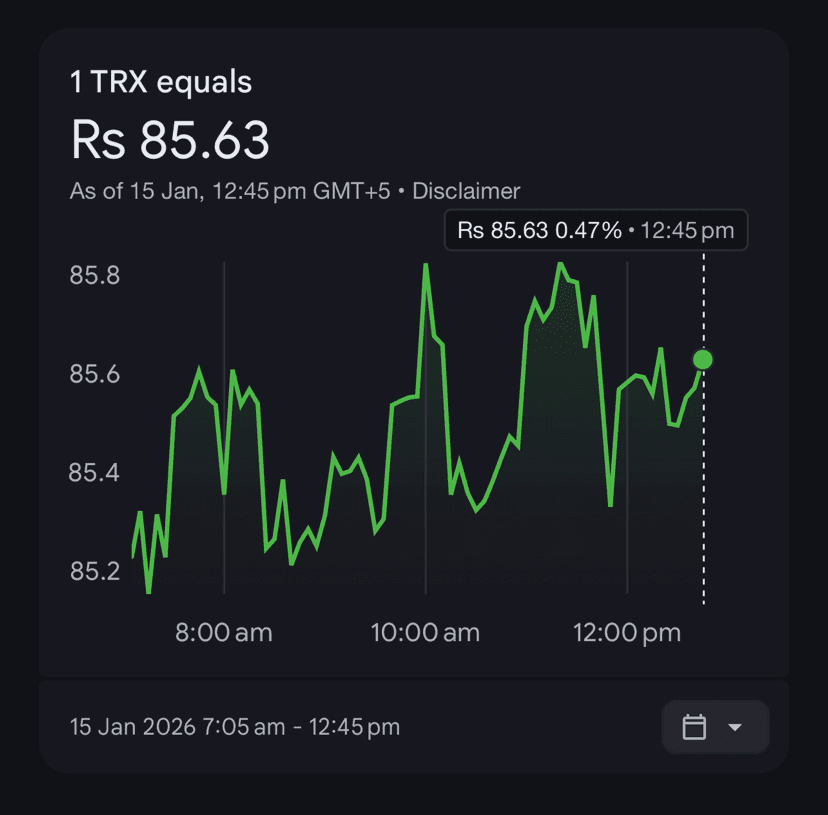Click the 85.8 y-axis label

[94, 275]
